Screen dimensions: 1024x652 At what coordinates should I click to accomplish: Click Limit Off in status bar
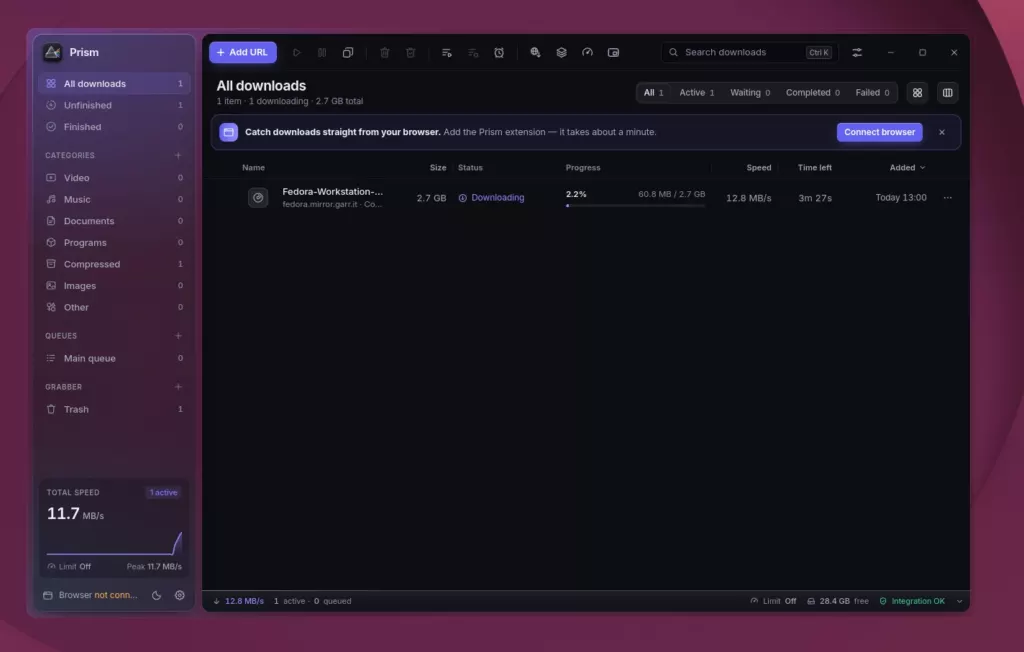click(773, 601)
